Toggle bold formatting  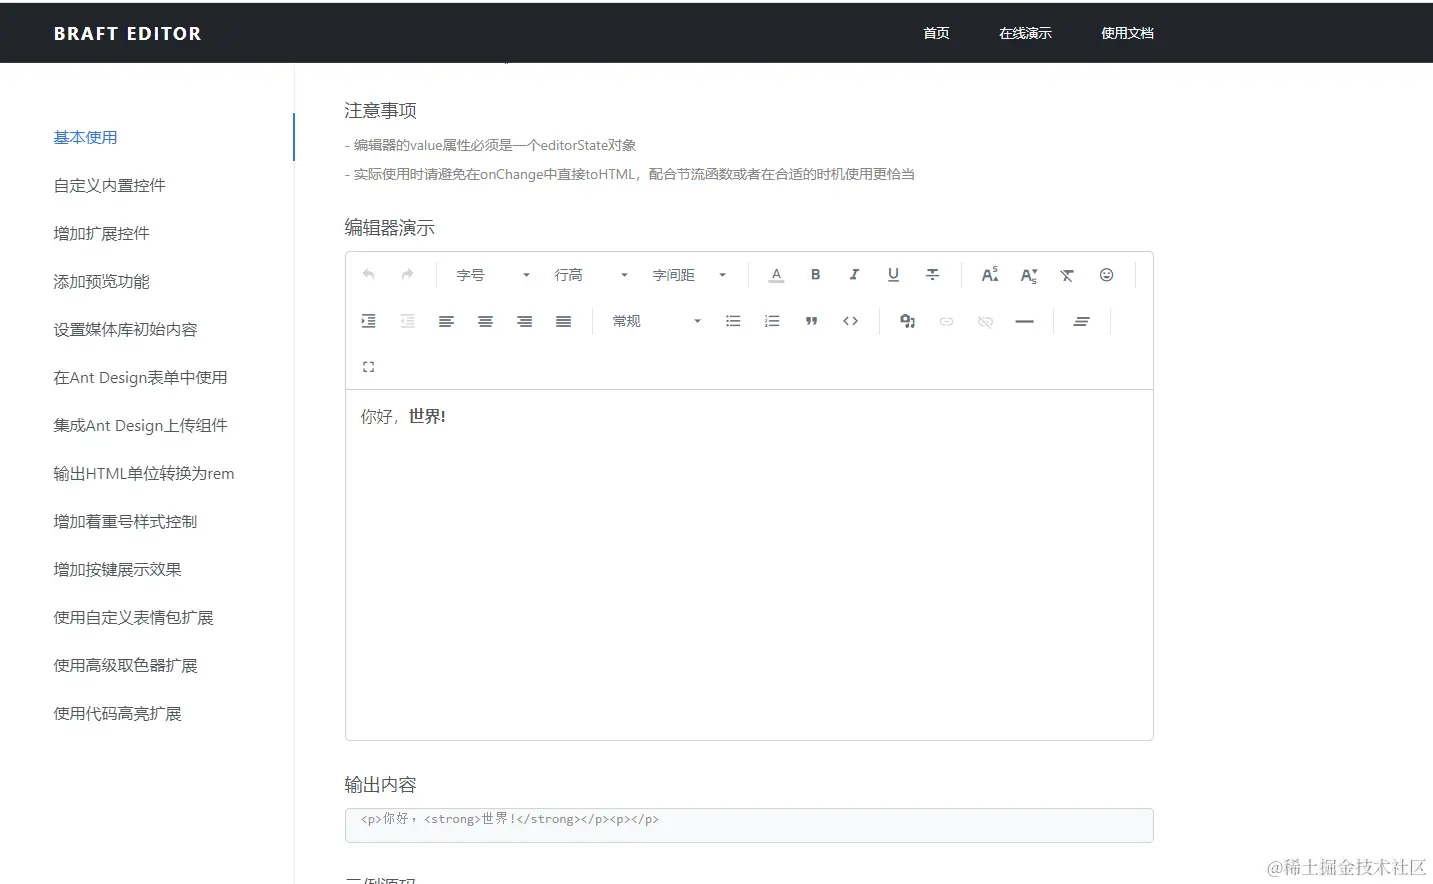click(x=815, y=275)
